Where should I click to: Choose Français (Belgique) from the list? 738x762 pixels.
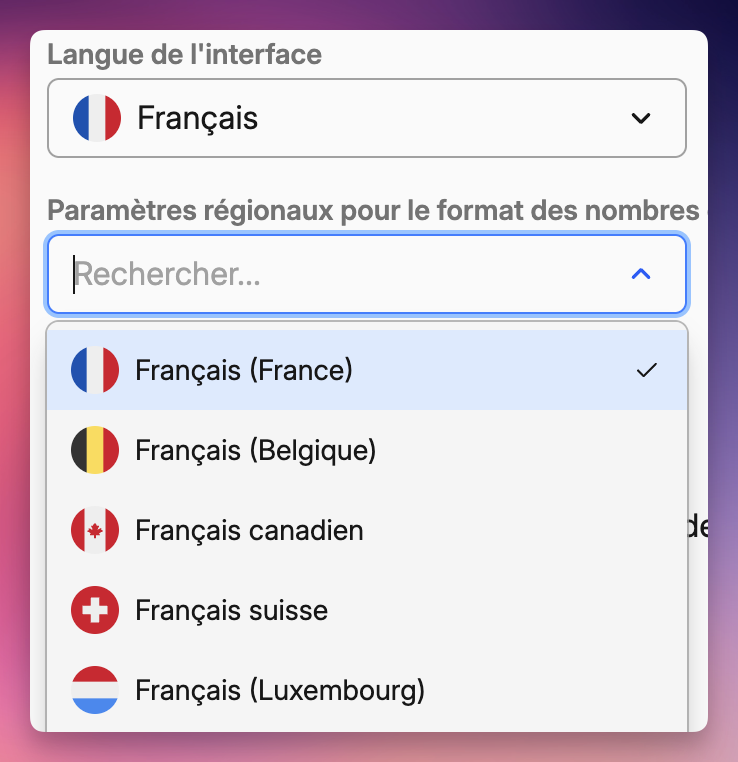click(255, 450)
